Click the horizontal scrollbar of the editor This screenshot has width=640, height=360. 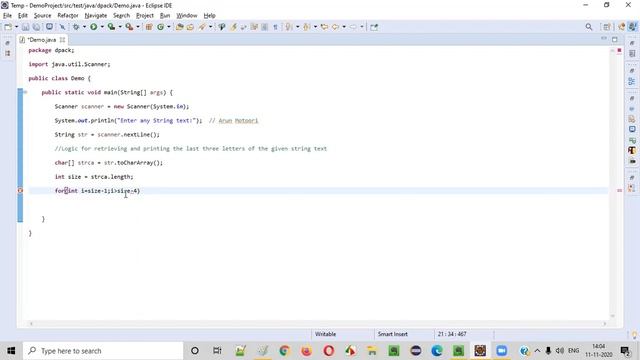pos(318,324)
